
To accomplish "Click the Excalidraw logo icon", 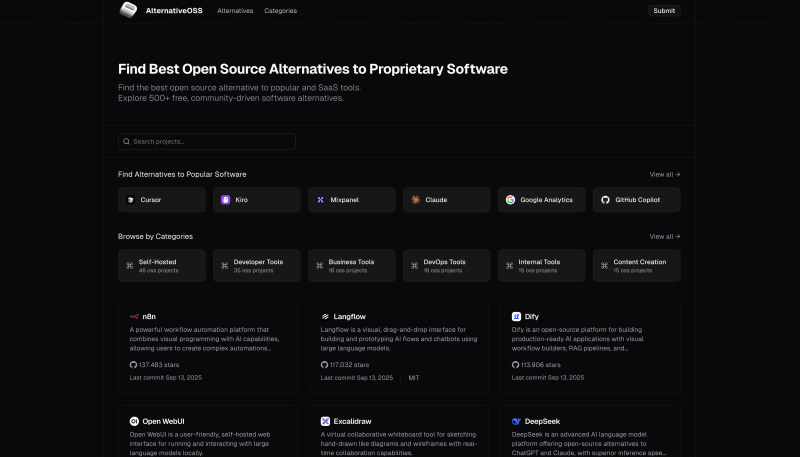I will pyautogui.click(x=325, y=421).
